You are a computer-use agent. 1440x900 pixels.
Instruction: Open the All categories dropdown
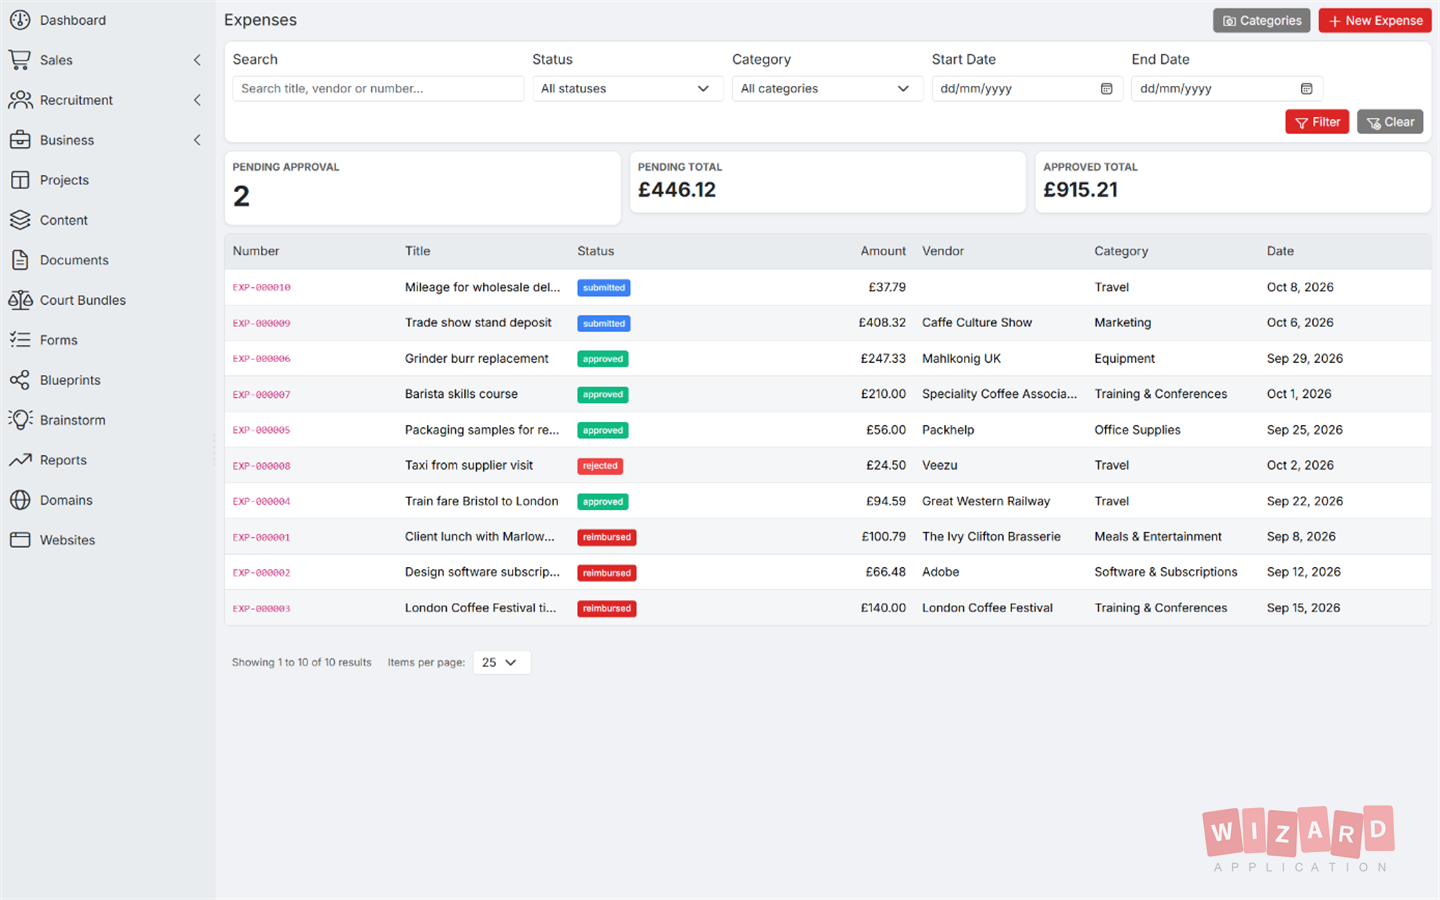827,89
